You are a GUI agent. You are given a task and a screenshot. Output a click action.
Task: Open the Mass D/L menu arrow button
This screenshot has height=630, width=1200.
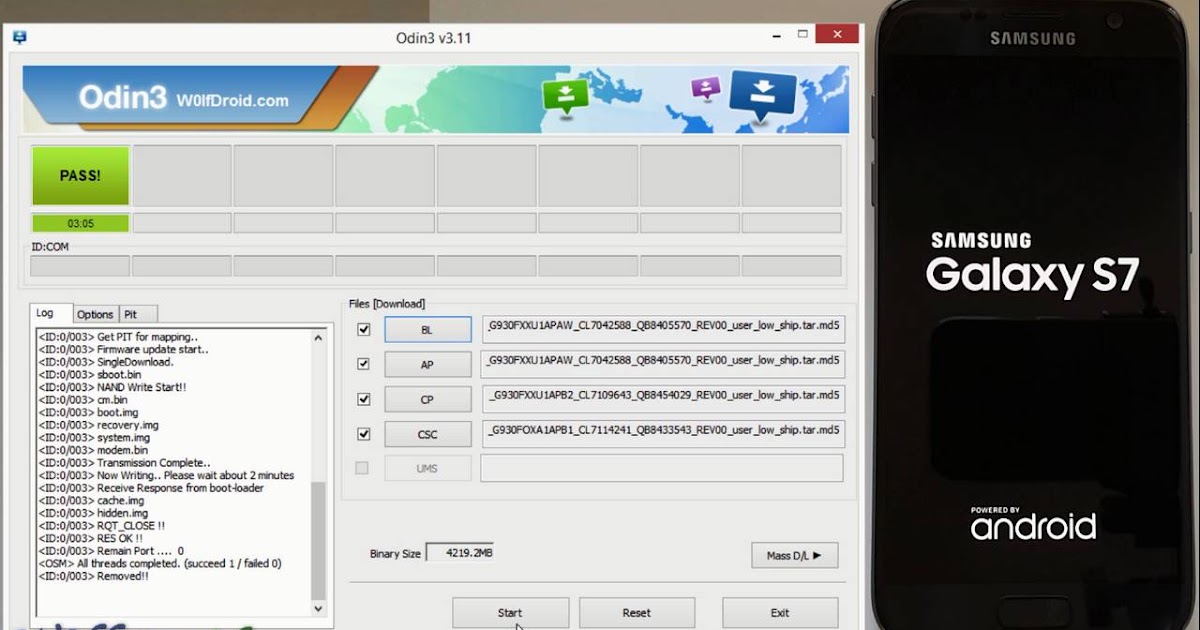click(795, 555)
